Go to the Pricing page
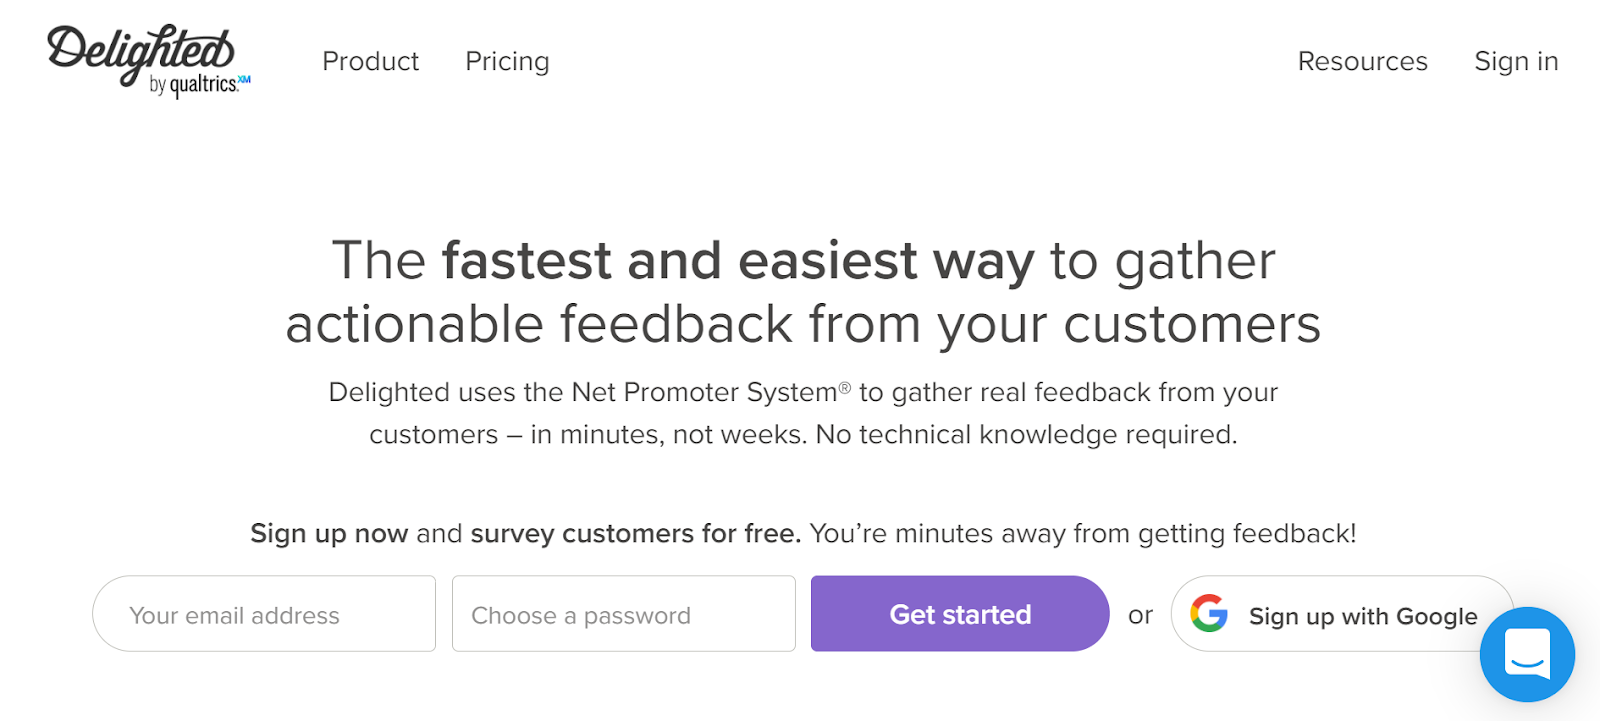 coord(507,62)
